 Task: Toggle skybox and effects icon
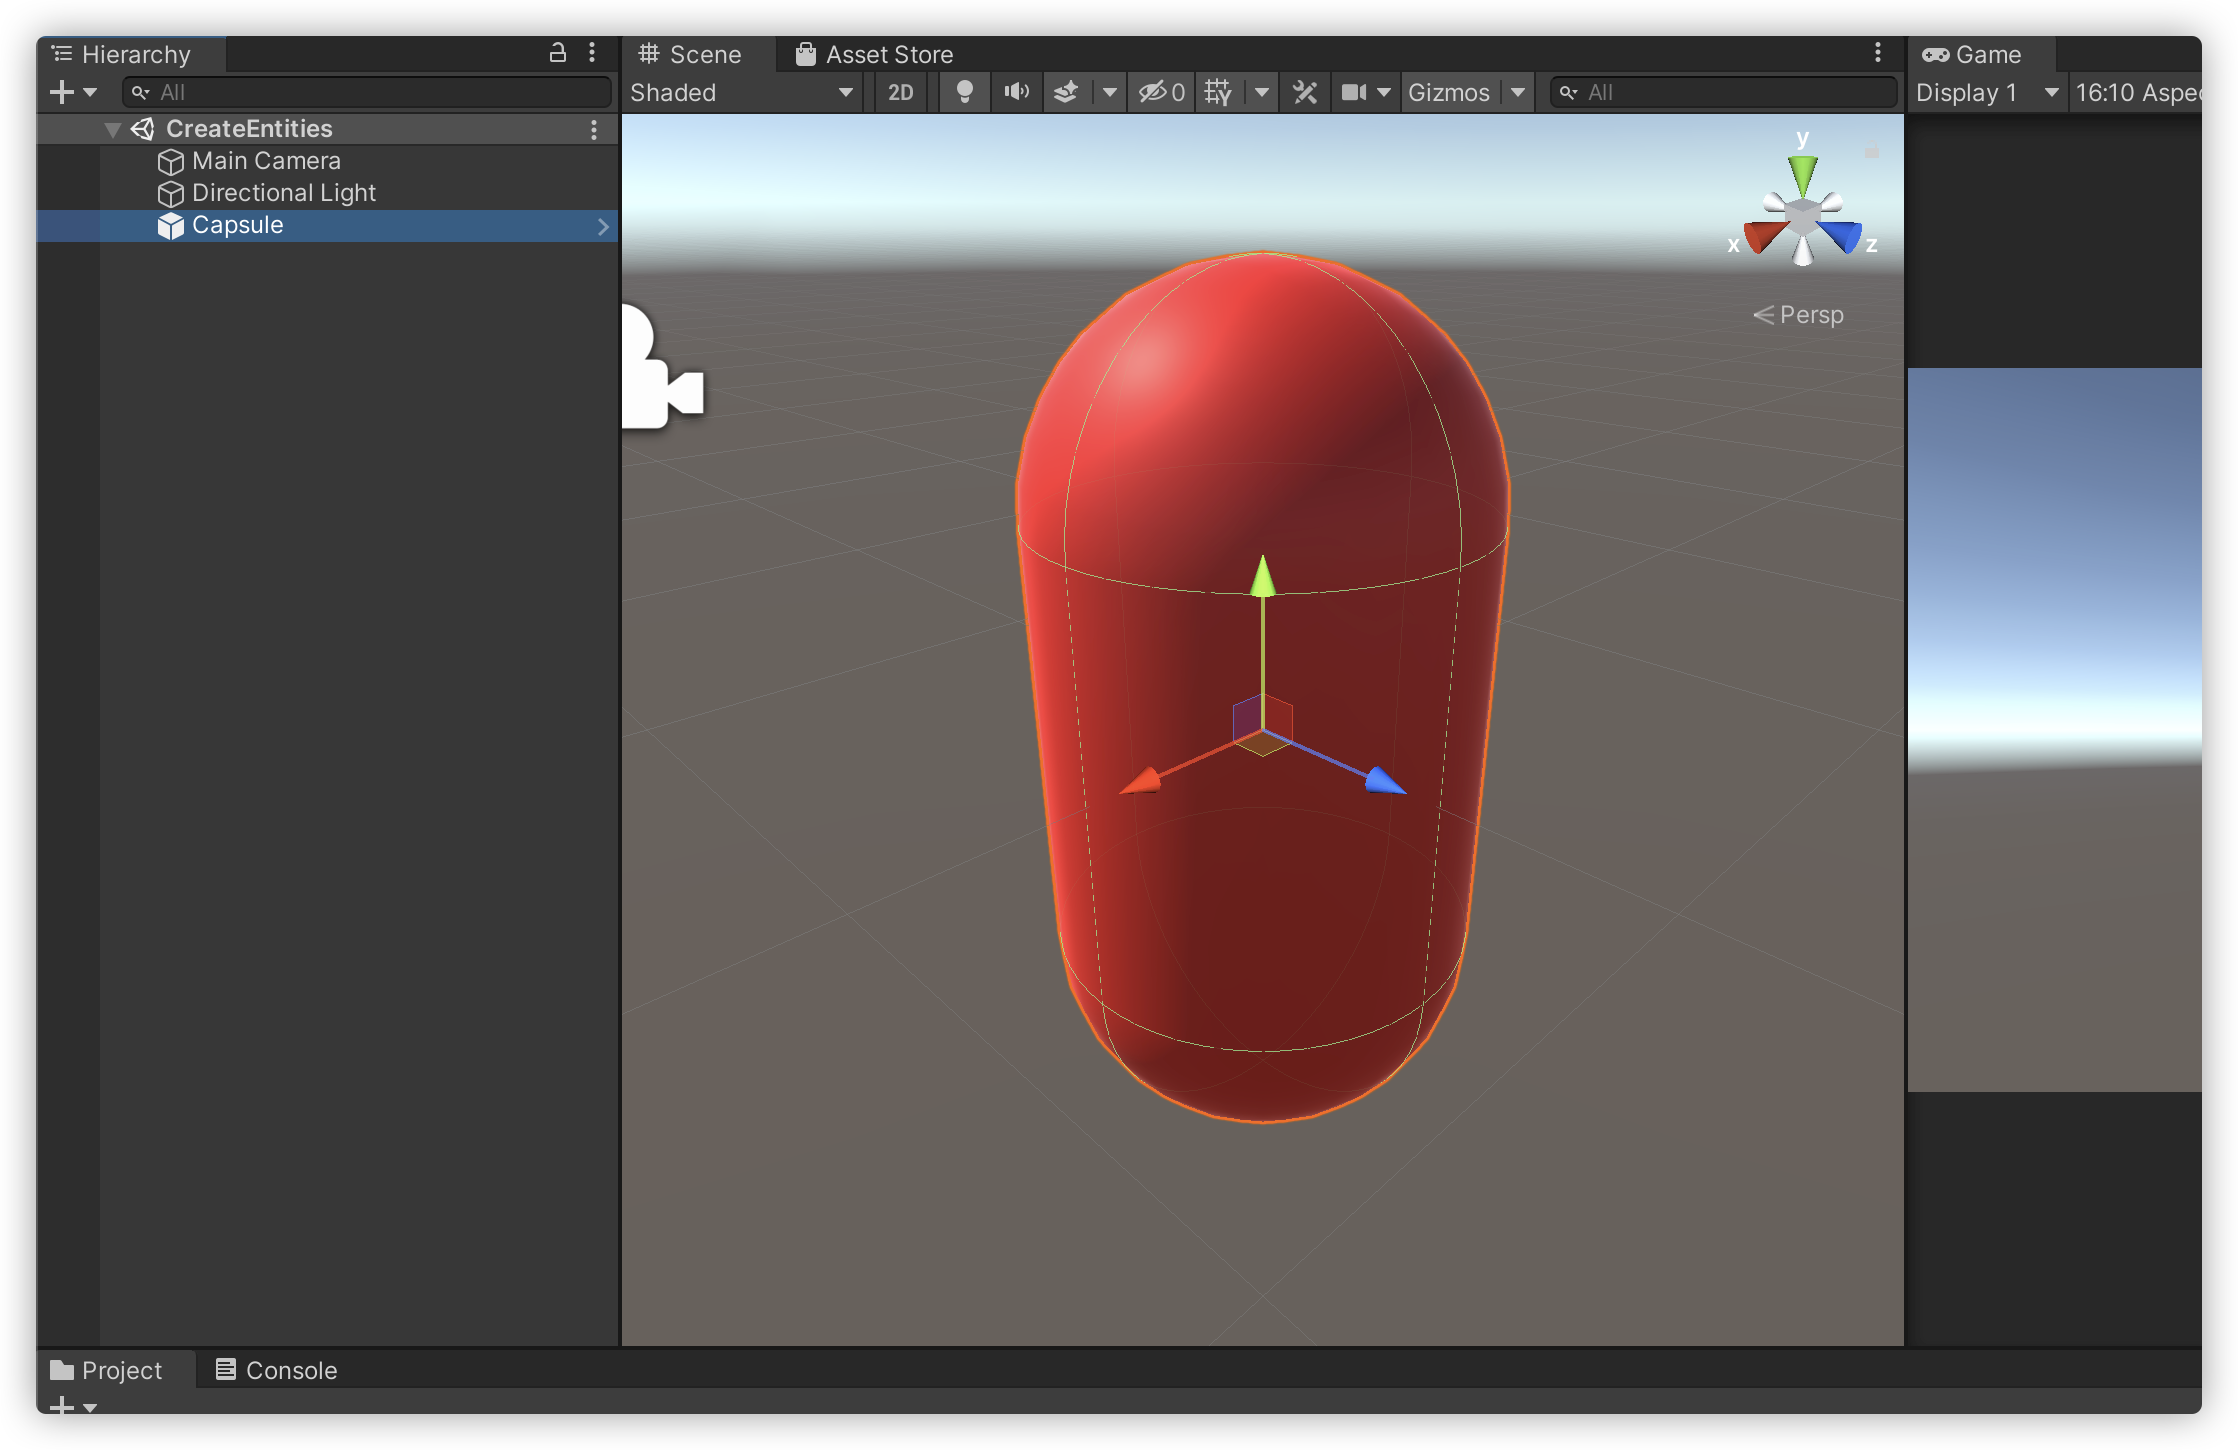1067,92
